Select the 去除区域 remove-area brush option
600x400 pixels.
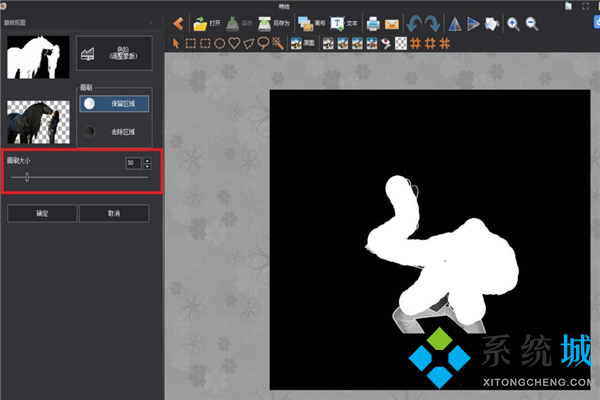tap(114, 131)
